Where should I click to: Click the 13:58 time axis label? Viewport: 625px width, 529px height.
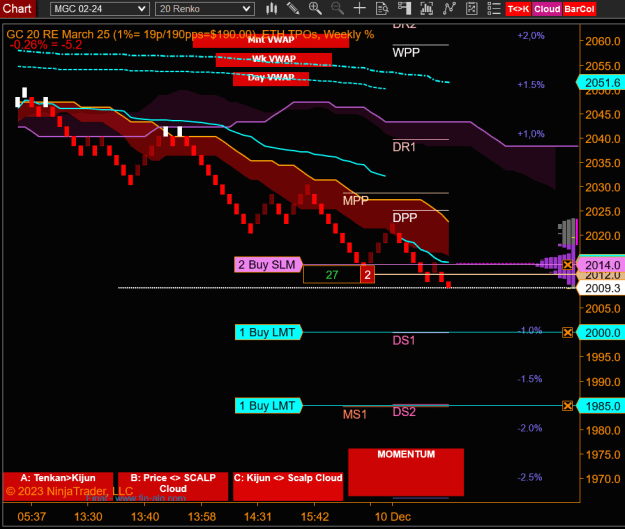coord(202,517)
